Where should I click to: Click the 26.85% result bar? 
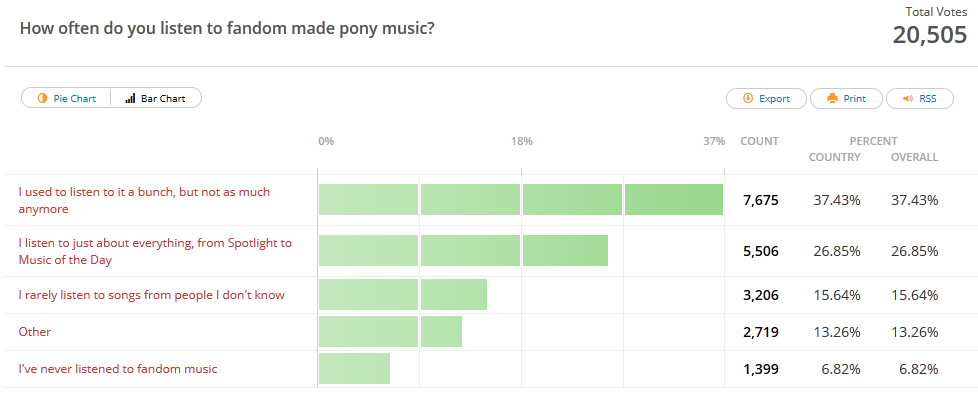[463, 250]
